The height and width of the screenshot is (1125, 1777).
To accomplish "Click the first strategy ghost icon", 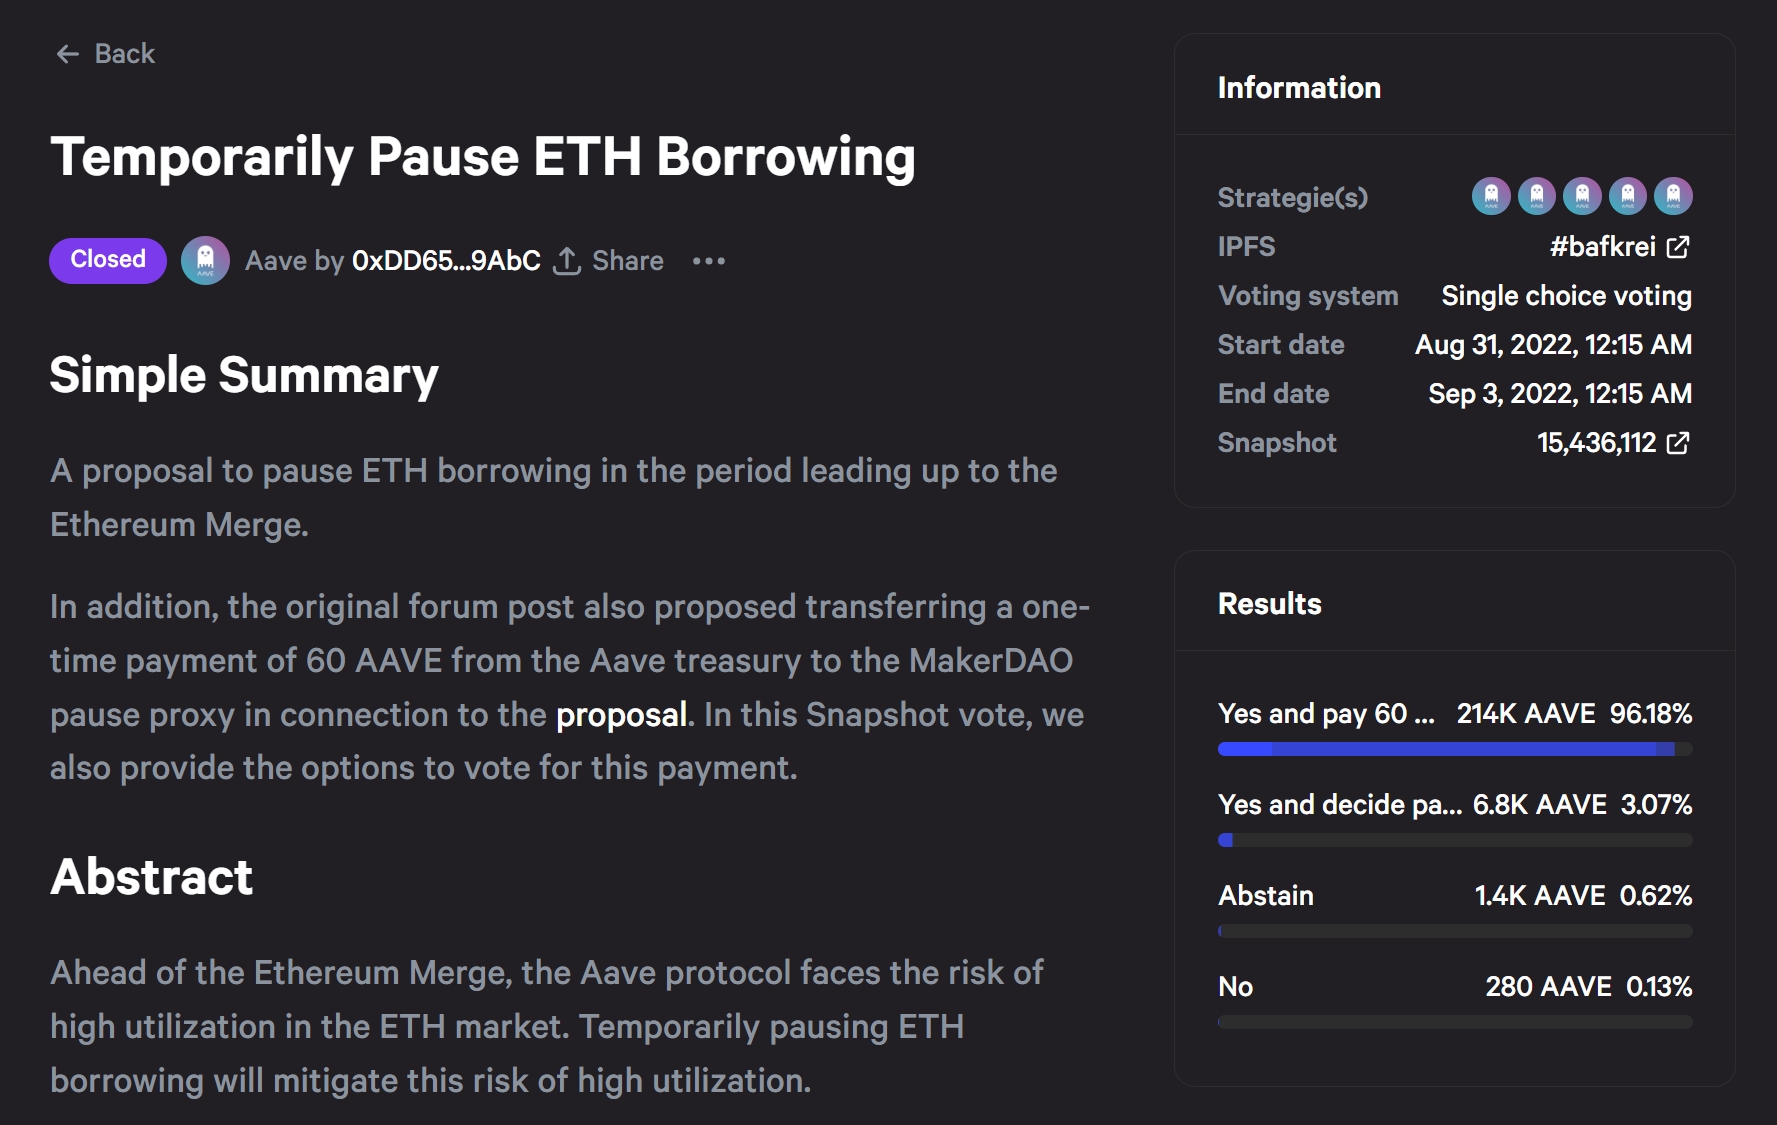I will tap(1492, 197).
